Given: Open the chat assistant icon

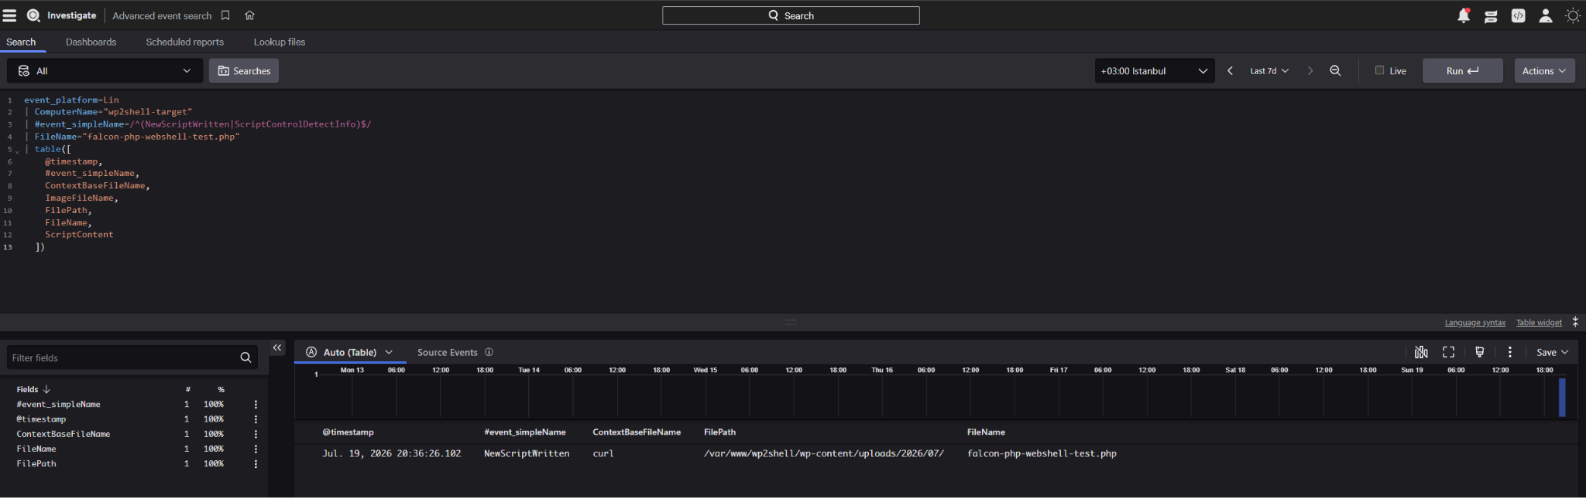Looking at the screenshot, I should click(1491, 16).
